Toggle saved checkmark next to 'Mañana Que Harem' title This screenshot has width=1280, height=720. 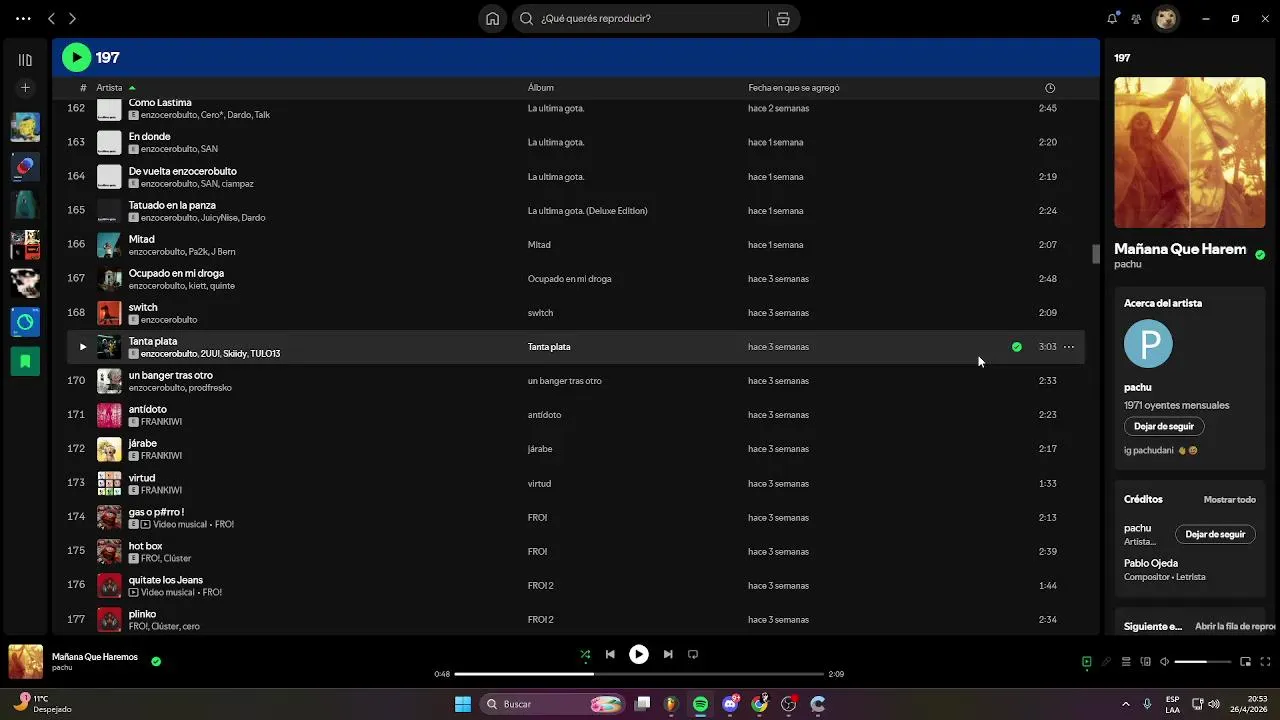click(1260, 255)
